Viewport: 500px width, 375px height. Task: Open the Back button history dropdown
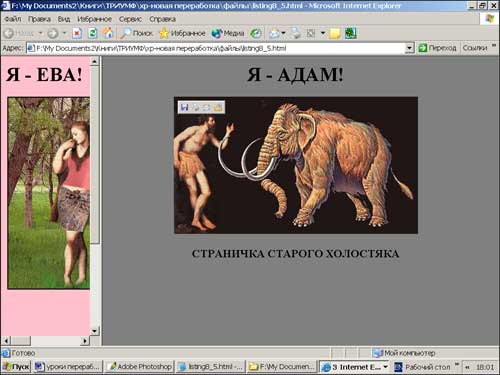coord(41,33)
